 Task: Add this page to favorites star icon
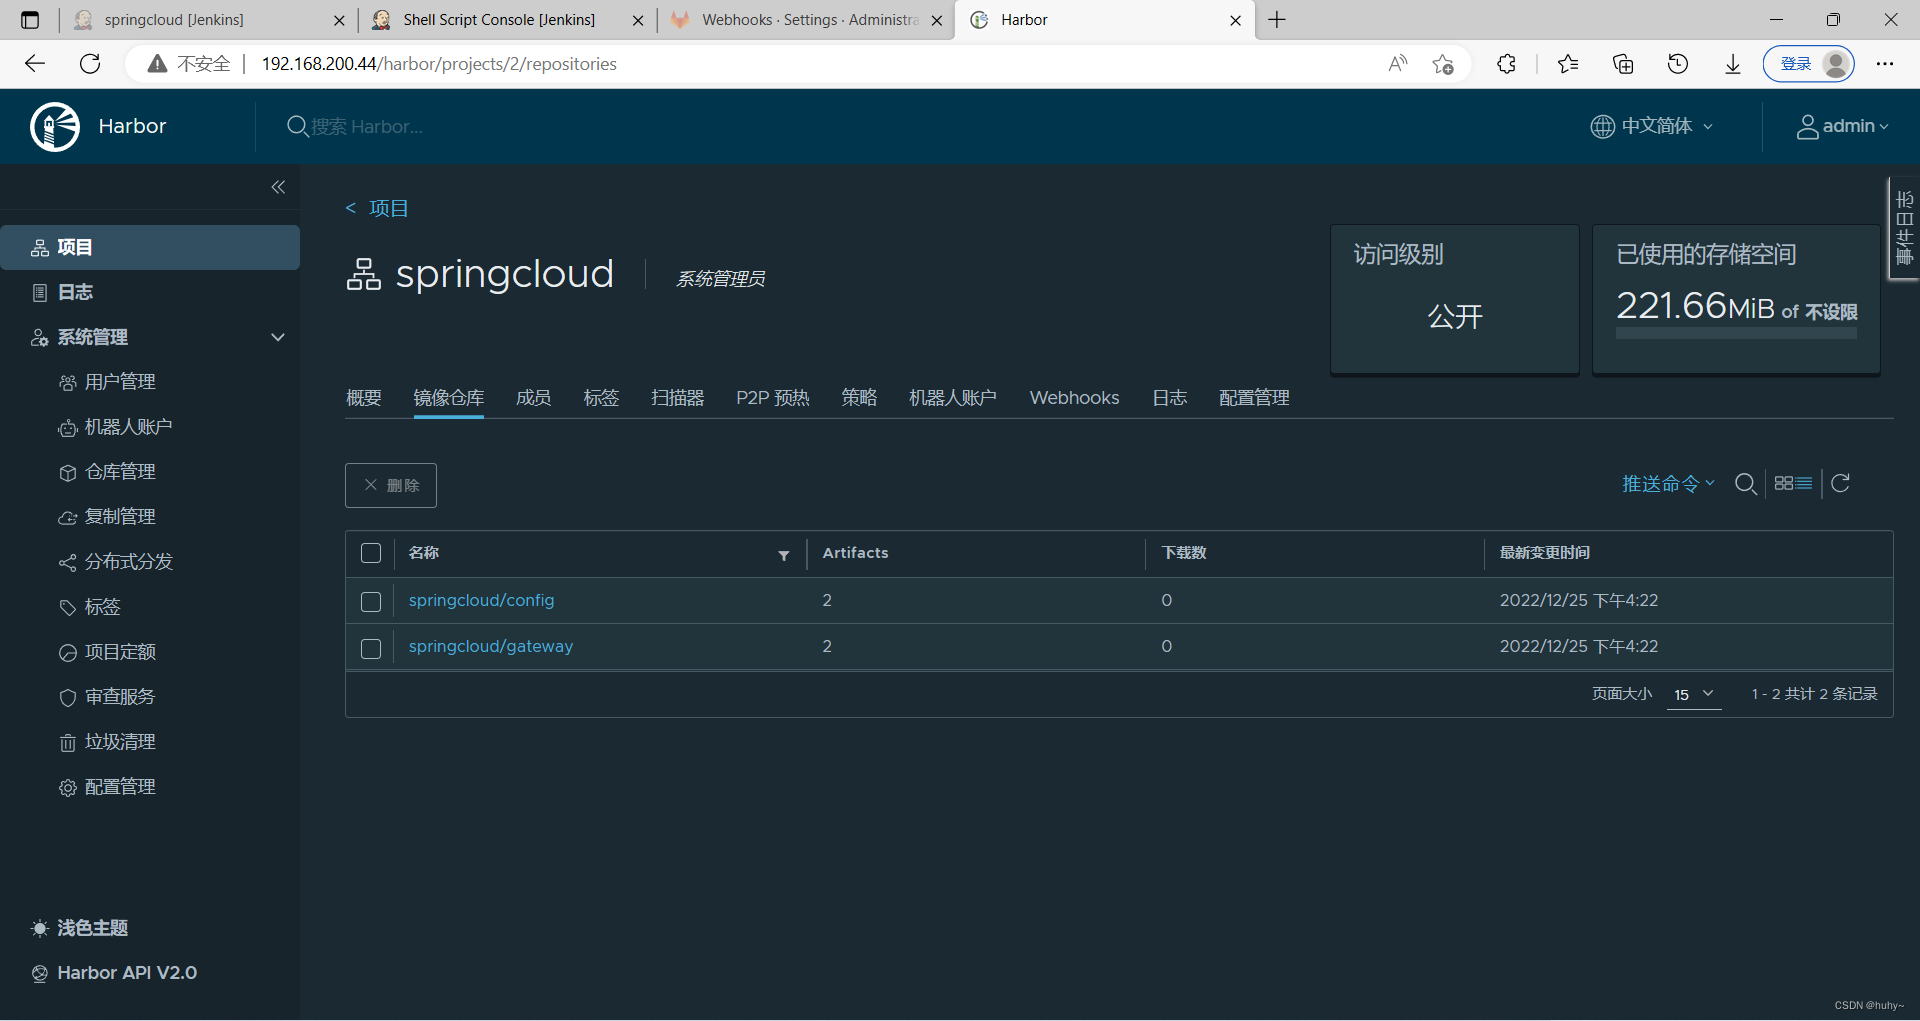(1443, 64)
